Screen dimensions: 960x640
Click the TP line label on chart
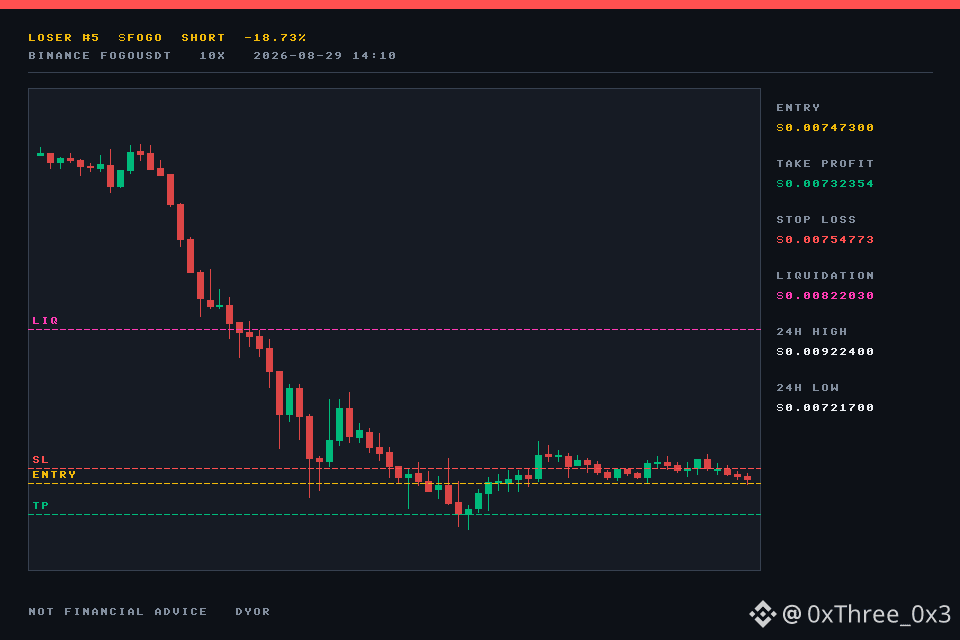[x=40, y=505]
